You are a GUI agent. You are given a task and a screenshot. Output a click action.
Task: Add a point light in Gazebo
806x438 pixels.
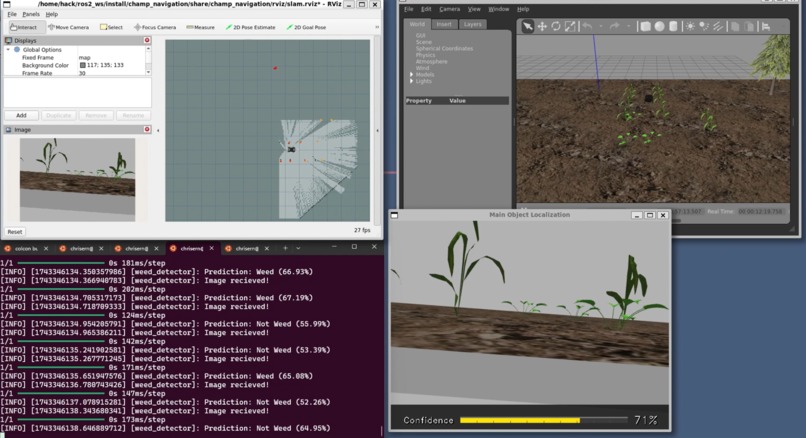pyautogui.click(x=690, y=26)
